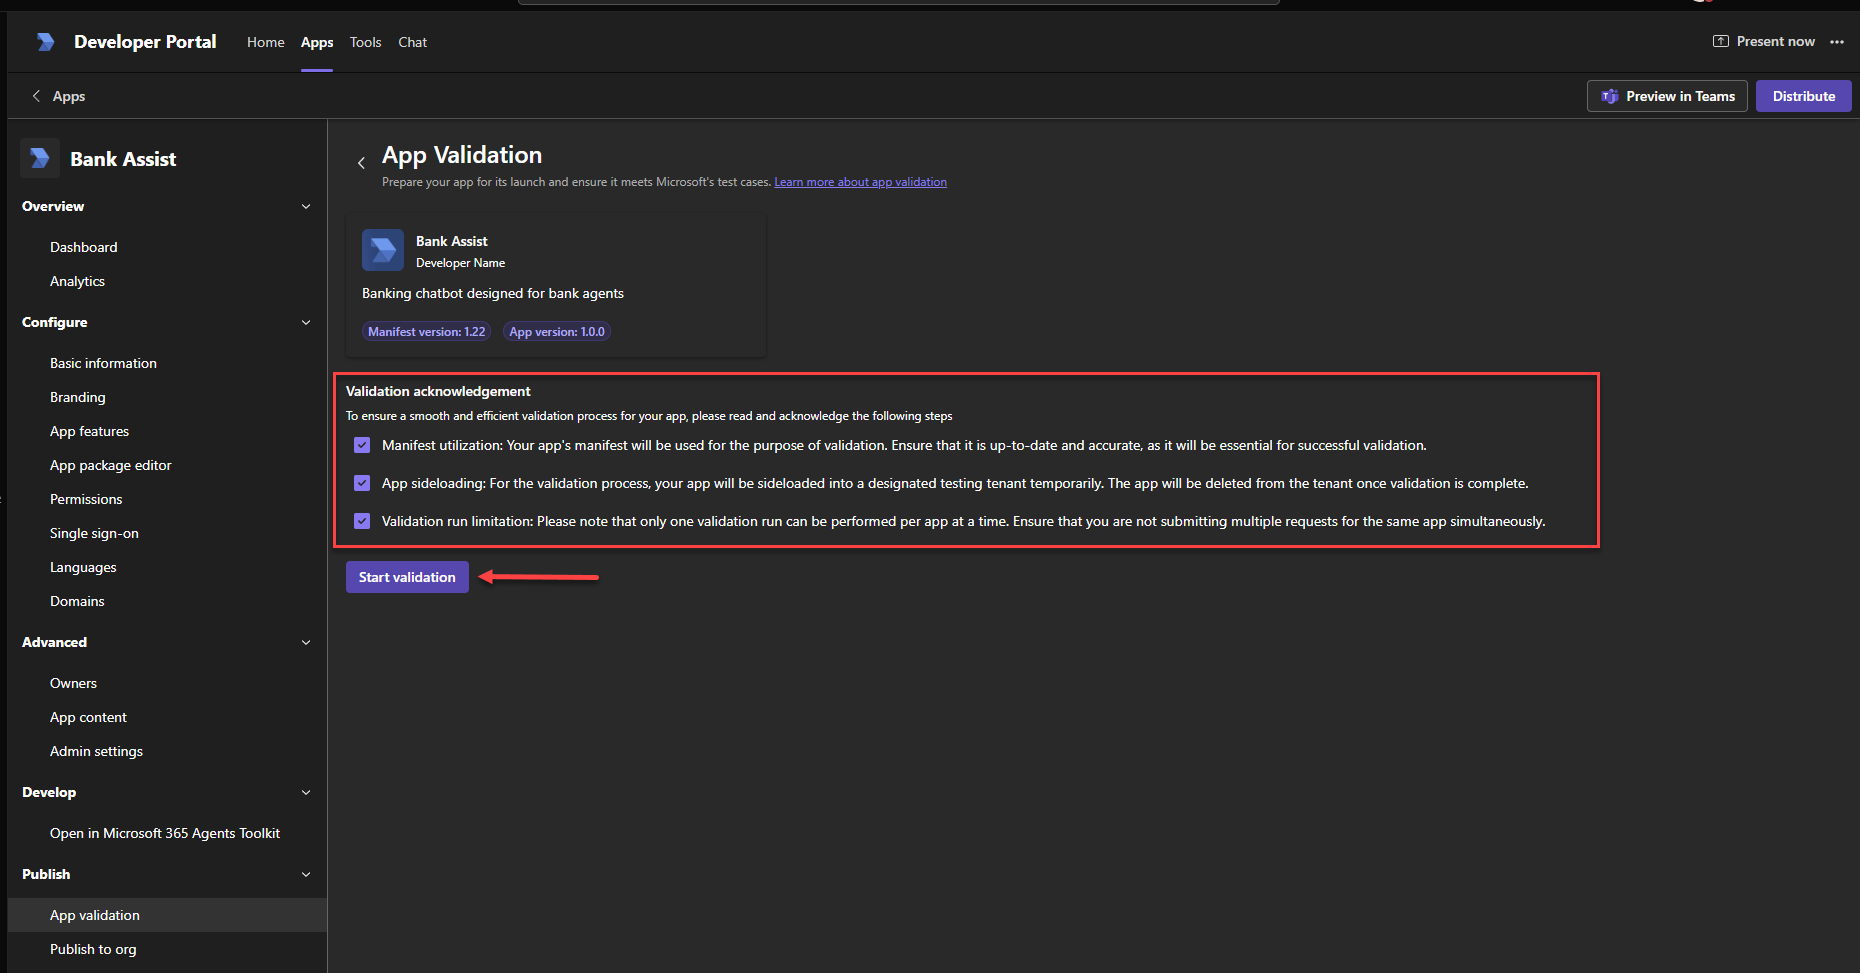Viewport: 1860px width, 973px height.
Task: Open in Microsoft 365 Agents Toolkit
Action: [x=167, y=833]
